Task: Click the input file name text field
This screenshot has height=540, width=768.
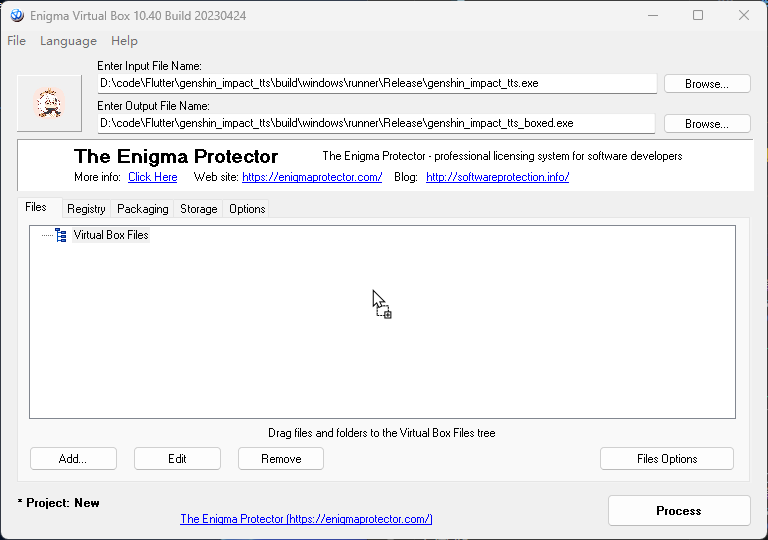Action: coord(377,84)
